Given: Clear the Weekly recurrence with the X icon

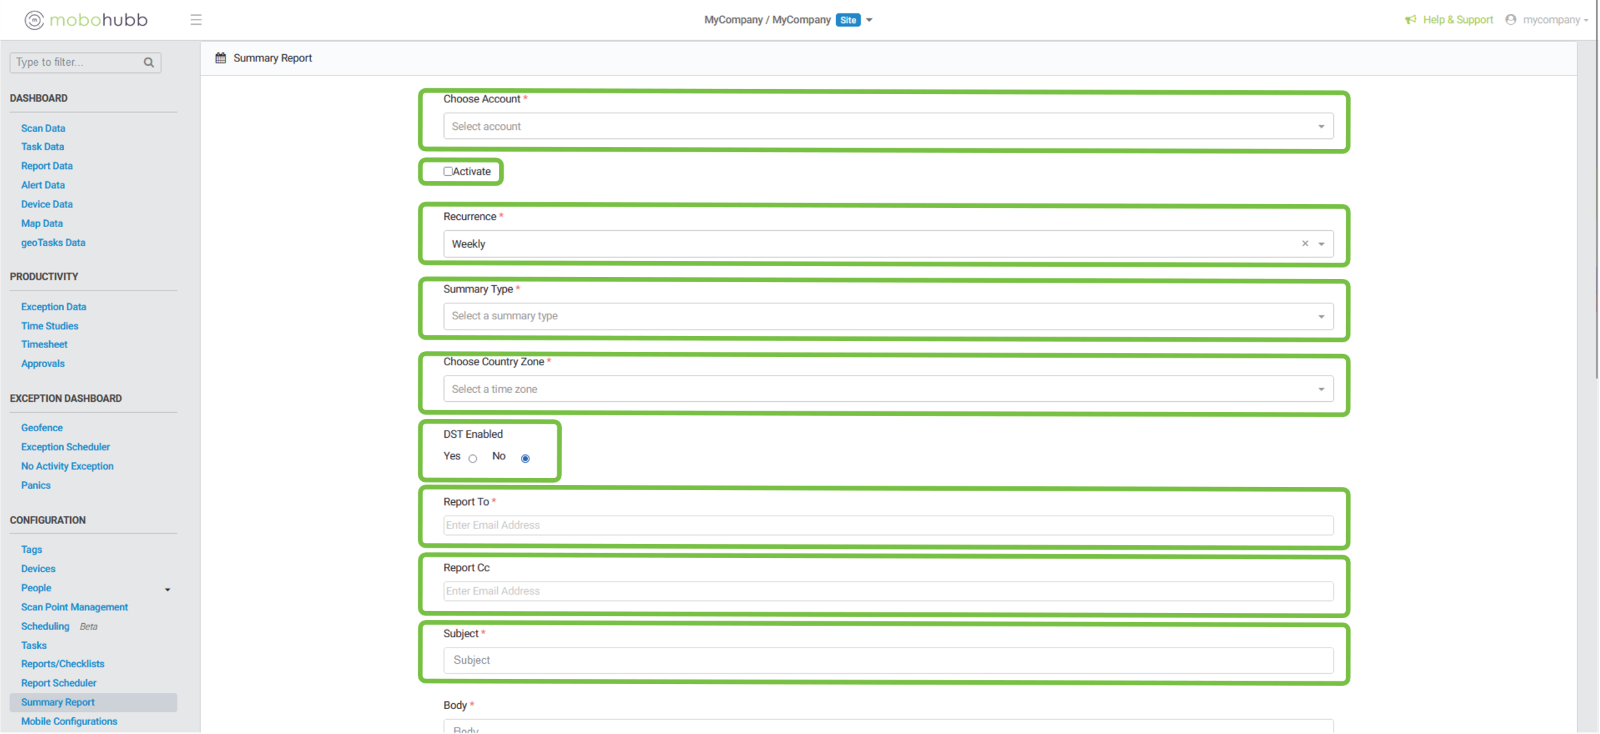Looking at the screenshot, I should click(1305, 244).
